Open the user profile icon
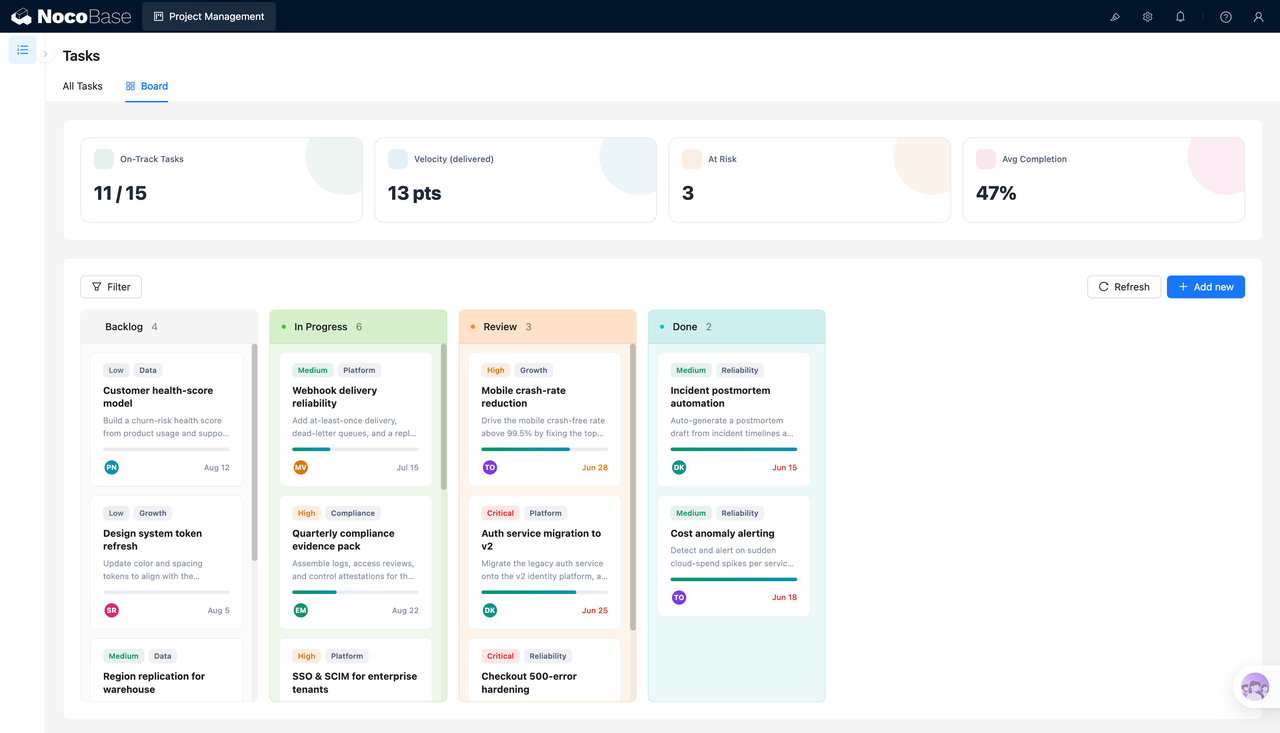The height and width of the screenshot is (733, 1280). click(1259, 17)
